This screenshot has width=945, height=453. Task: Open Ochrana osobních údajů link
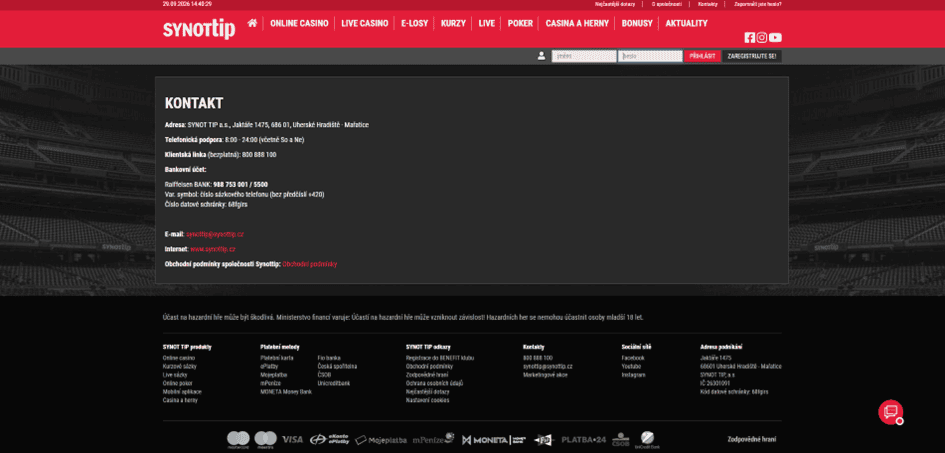point(435,383)
